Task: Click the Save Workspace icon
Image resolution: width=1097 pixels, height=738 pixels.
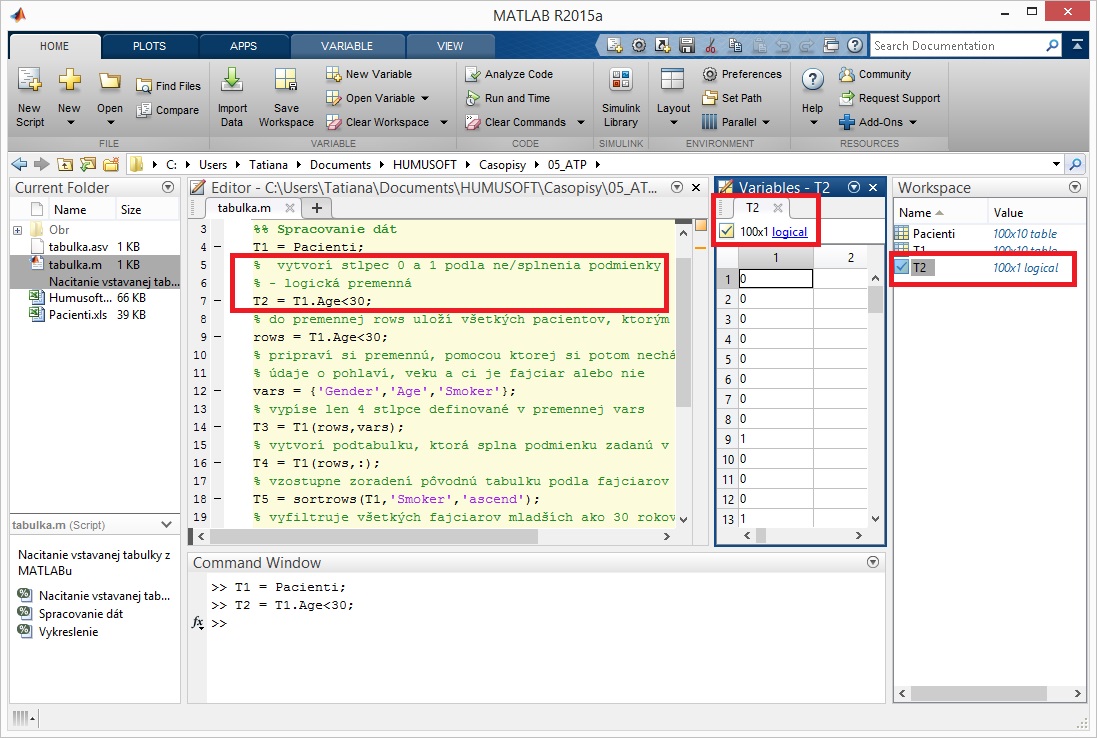Action: pyautogui.click(x=285, y=80)
